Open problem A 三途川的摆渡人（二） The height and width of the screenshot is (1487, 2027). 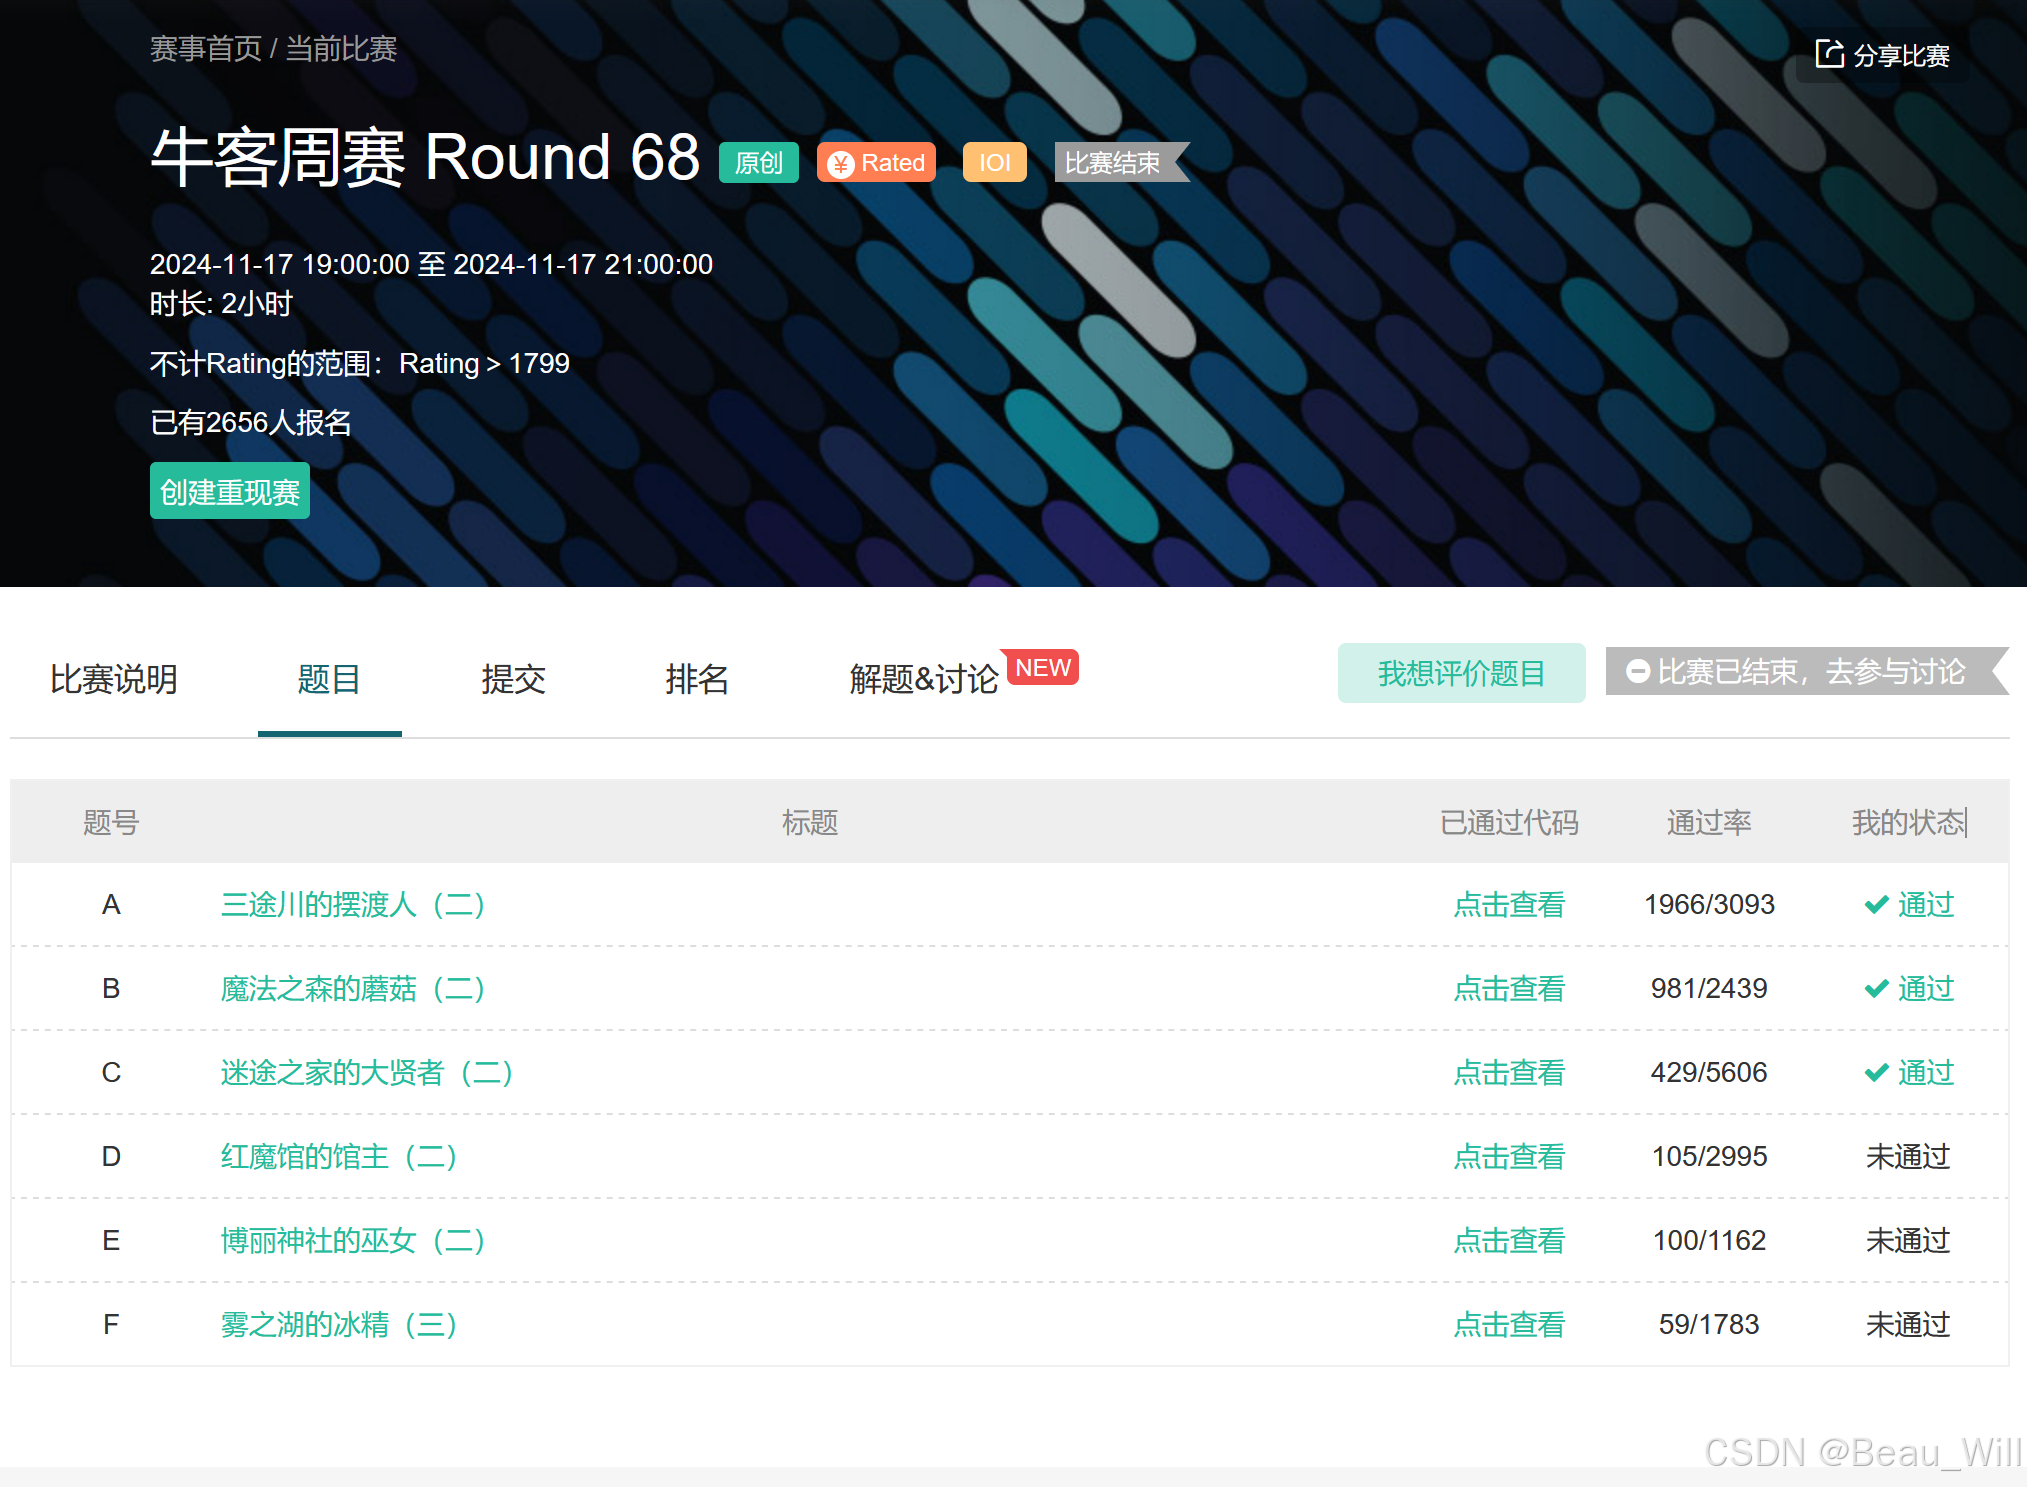[x=352, y=904]
